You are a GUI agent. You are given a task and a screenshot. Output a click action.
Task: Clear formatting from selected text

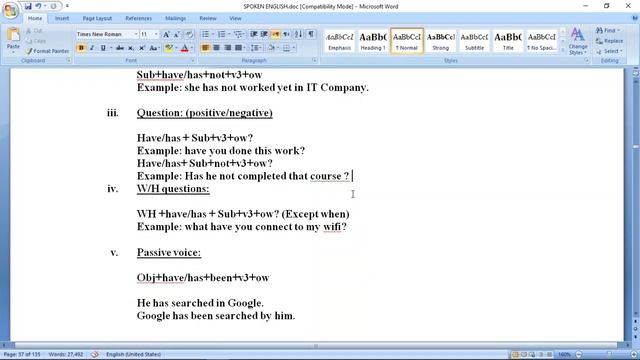[x=189, y=34]
